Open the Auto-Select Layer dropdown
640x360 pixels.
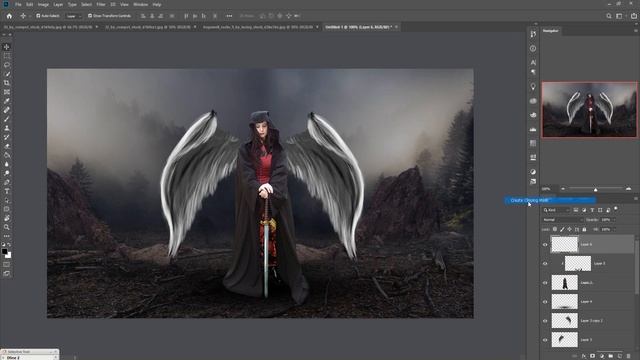pos(73,16)
